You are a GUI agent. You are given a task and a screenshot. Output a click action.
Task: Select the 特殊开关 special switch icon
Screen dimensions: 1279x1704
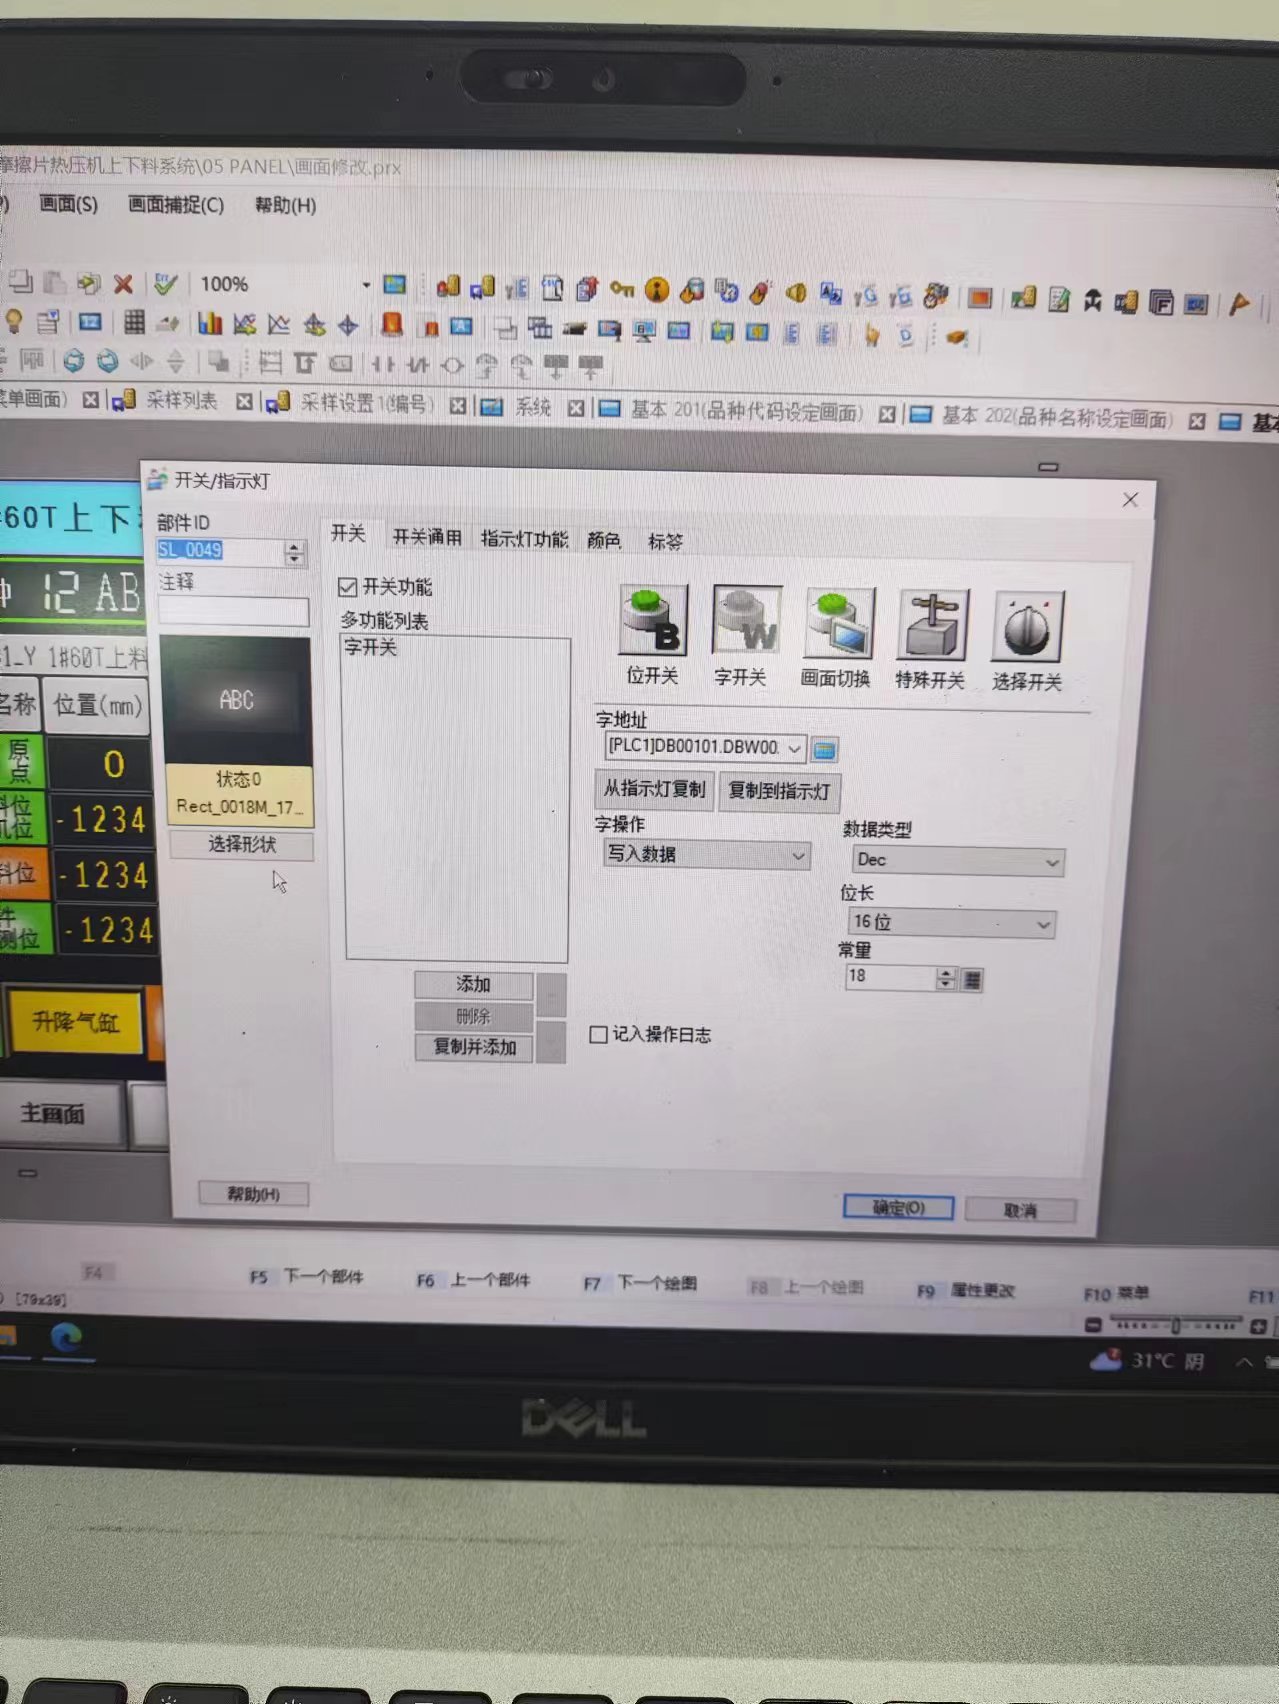(932, 626)
